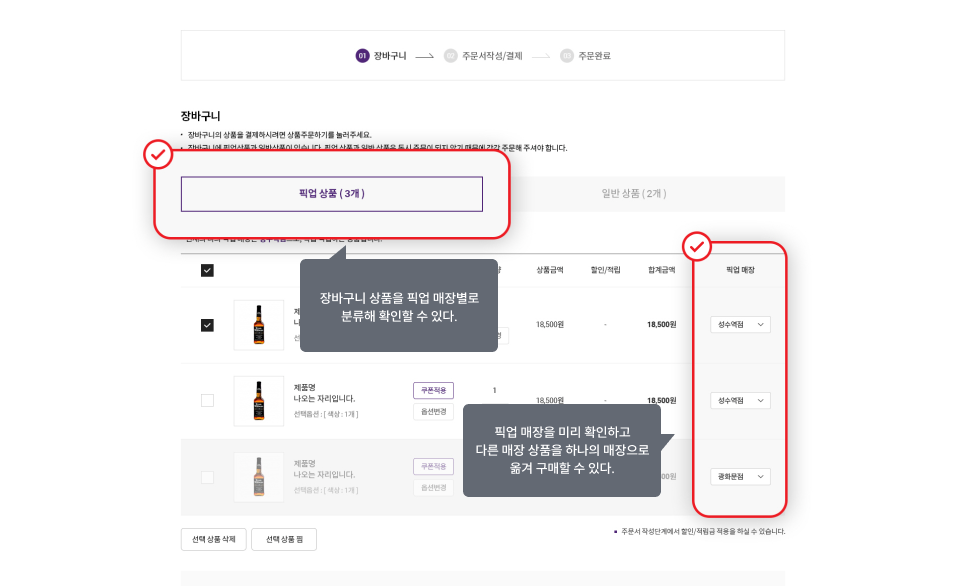Click red checkmark badge above 픽업 상품 tab
Screen dimensions: 966x586
click(158, 154)
